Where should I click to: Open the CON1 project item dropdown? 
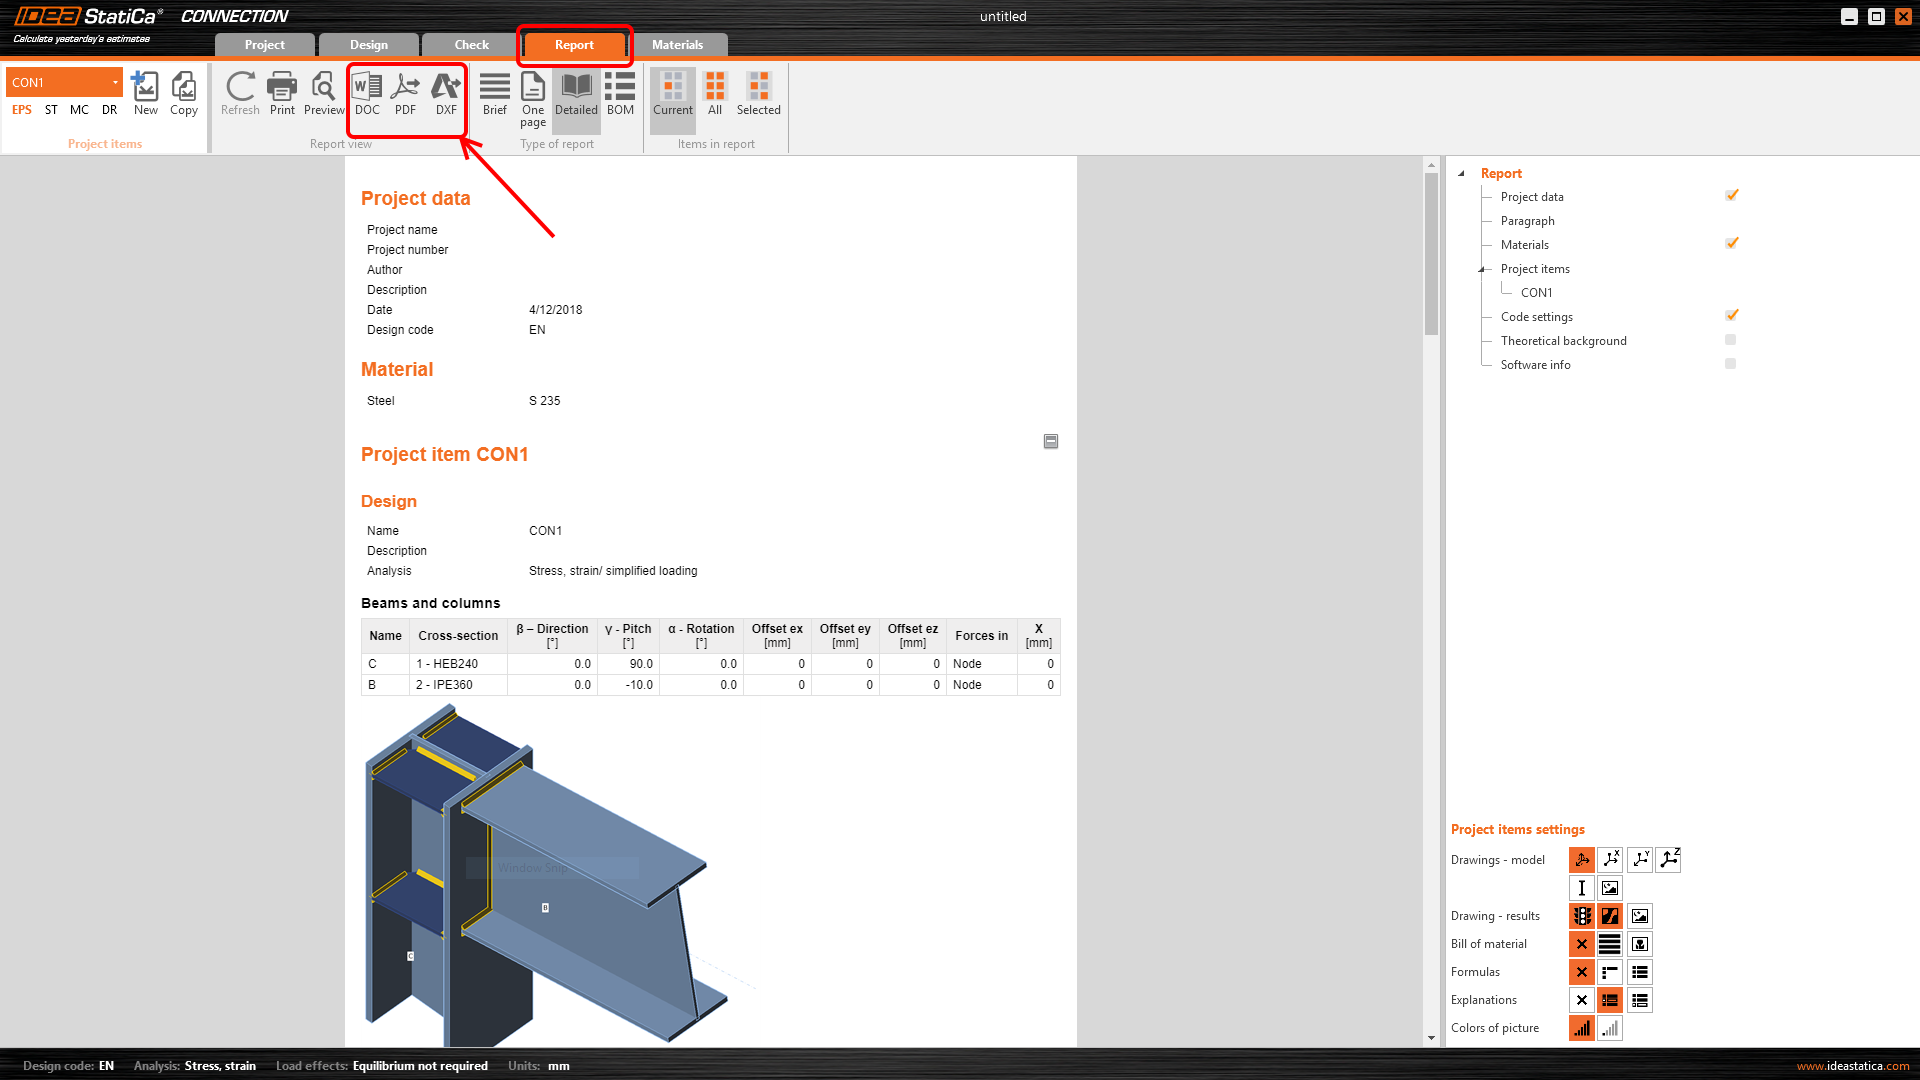coord(115,83)
